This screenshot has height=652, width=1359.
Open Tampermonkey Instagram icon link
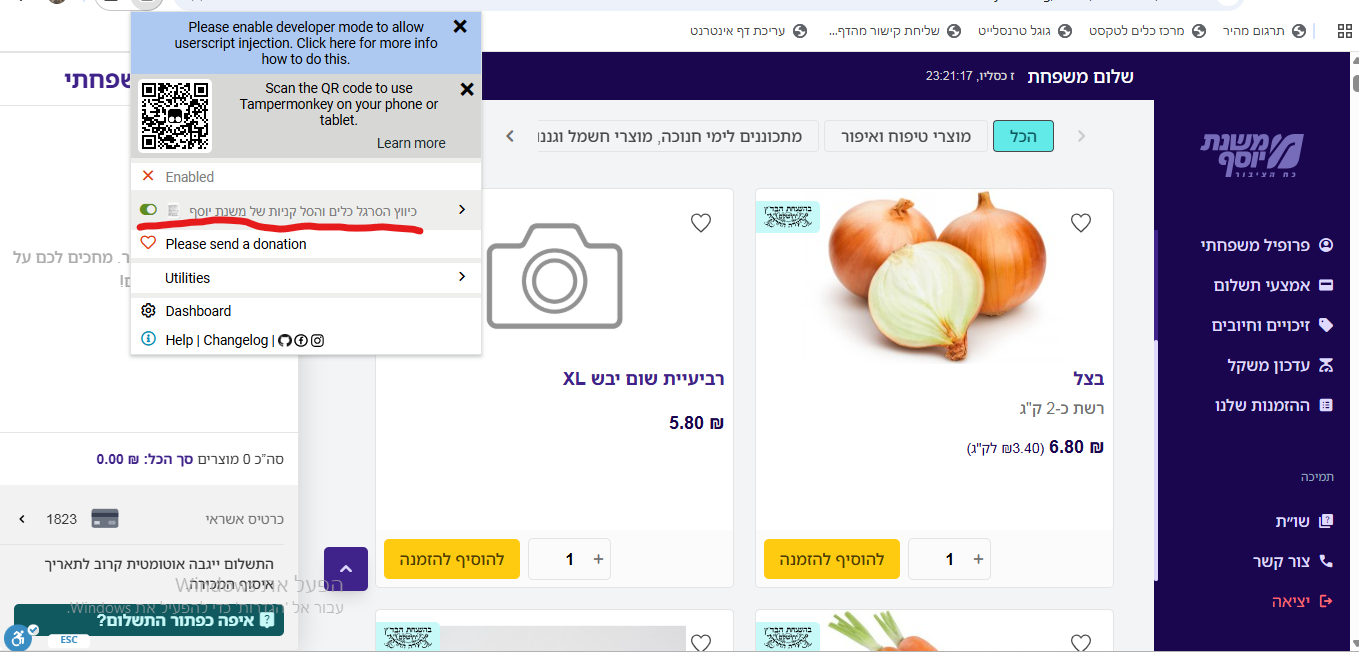pos(317,340)
